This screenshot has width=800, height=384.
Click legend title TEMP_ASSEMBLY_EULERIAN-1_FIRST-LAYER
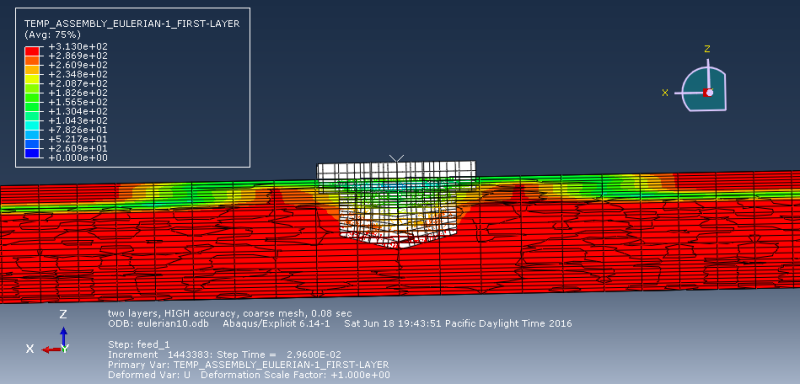(x=132, y=24)
